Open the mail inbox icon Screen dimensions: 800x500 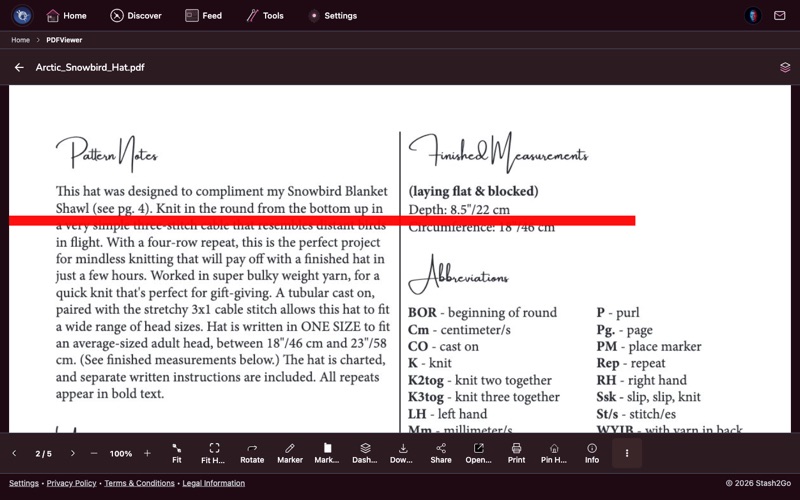[780, 15]
